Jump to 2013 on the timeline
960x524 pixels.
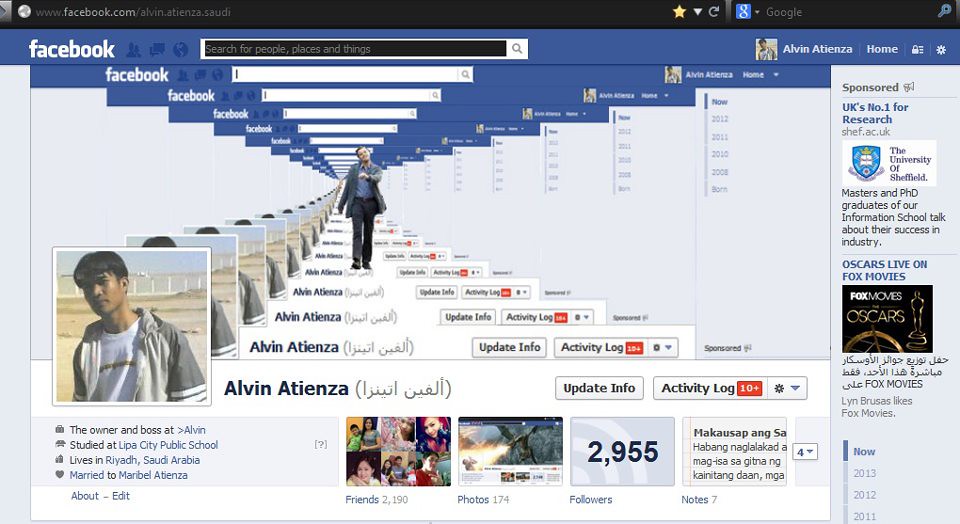click(864, 473)
